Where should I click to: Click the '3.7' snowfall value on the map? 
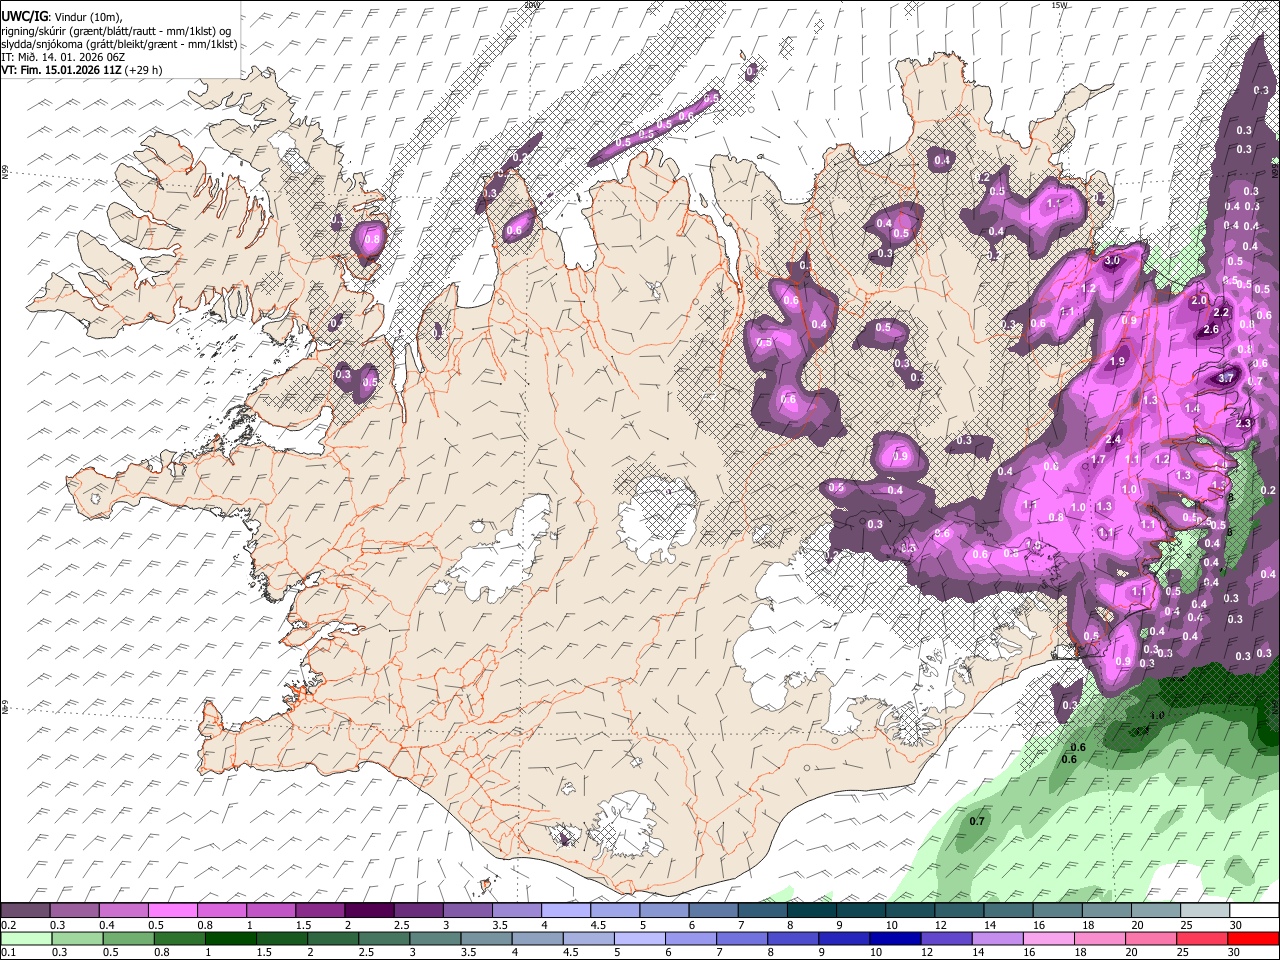[1227, 378]
